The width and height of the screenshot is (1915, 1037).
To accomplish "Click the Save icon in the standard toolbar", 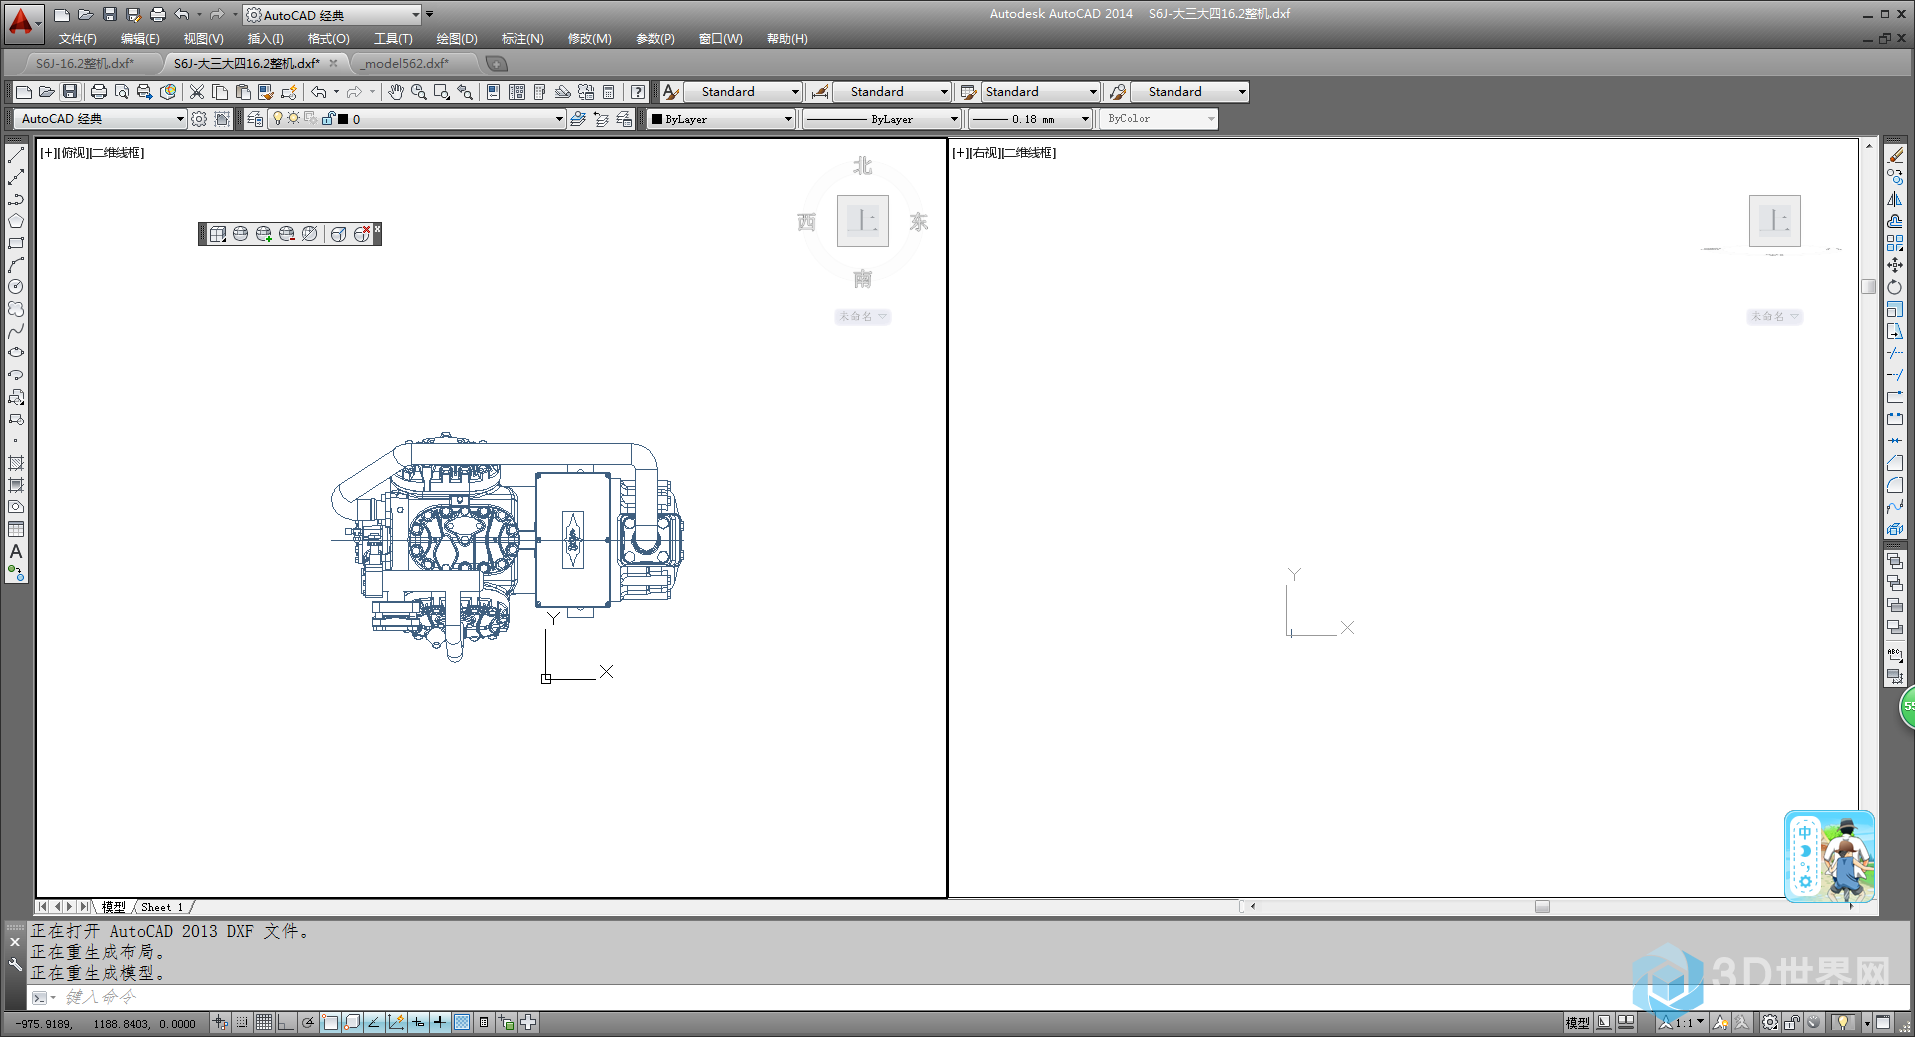I will pyautogui.click(x=70, y=92).
